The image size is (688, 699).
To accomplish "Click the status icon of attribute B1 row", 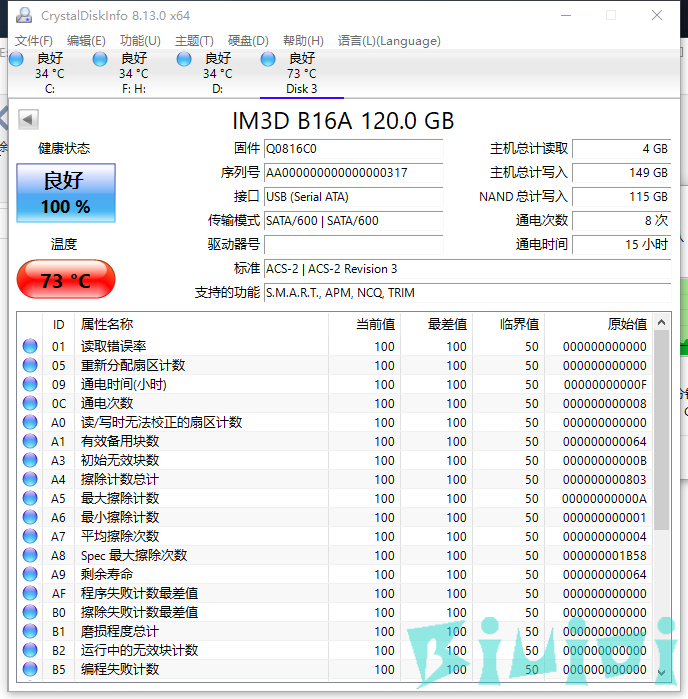I will coord(30,631).
